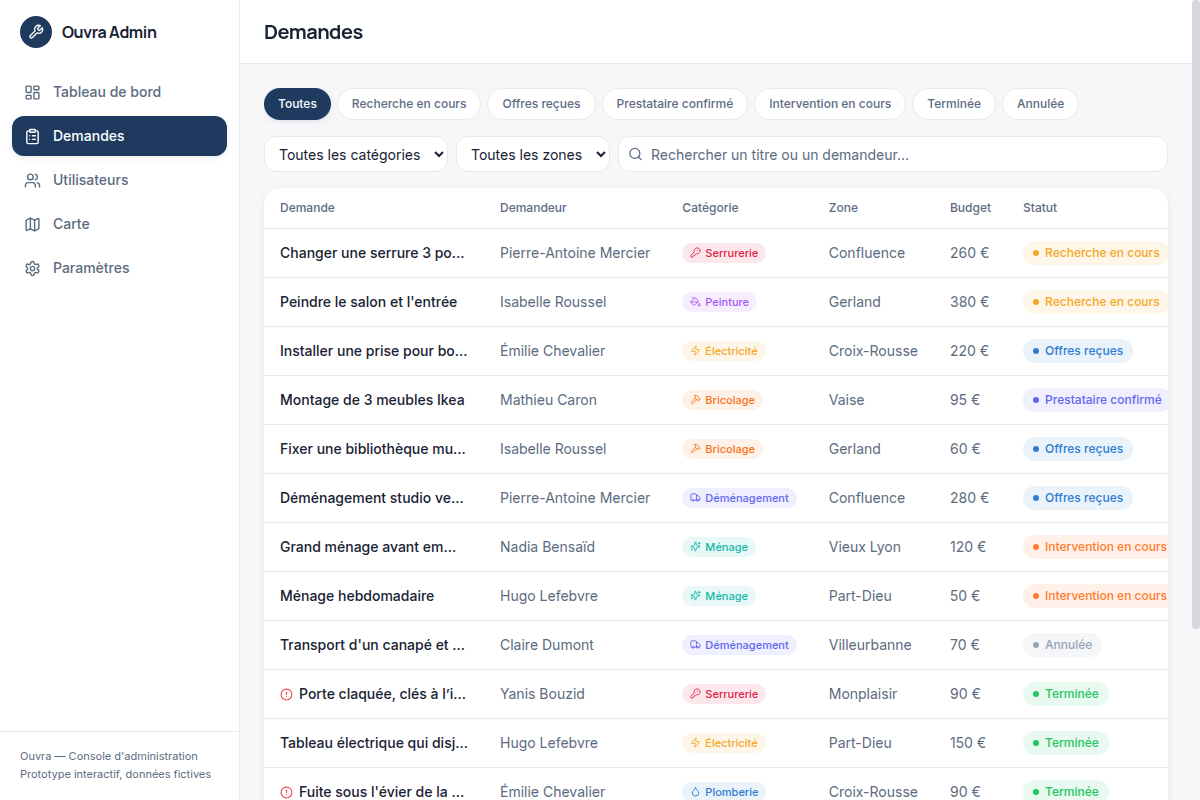
Task: Click the Ménage badge on Ménage hebdomadaire row
Action: [x=719, y=596]
